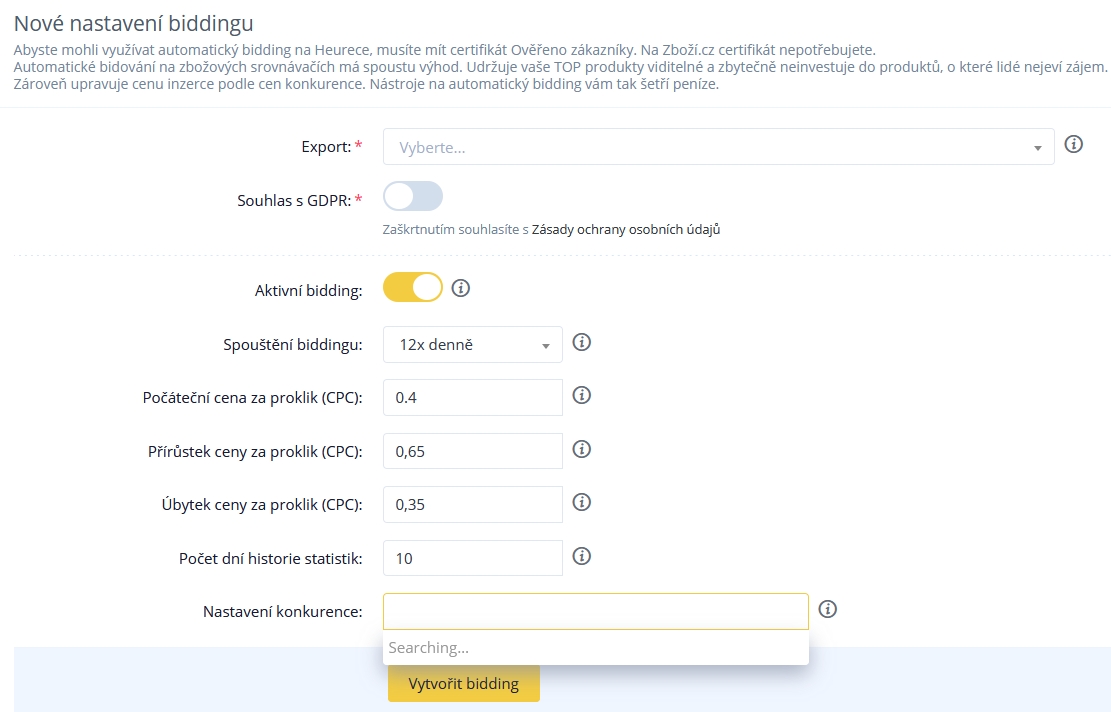Enable the Souhlas s GDPR toggle
The image size is (1111, 712).
[x=413, y=197]
